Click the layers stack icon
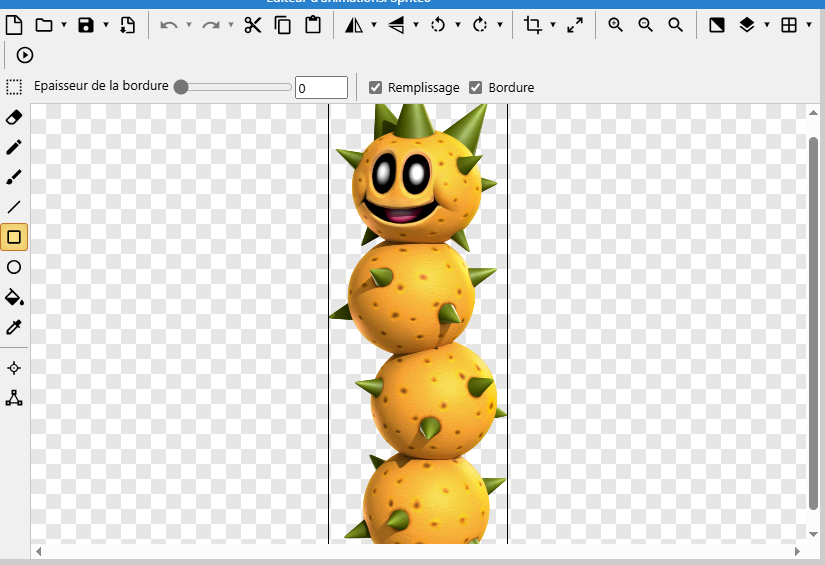The width and height of the screenshot is (825, 565). 747,25
